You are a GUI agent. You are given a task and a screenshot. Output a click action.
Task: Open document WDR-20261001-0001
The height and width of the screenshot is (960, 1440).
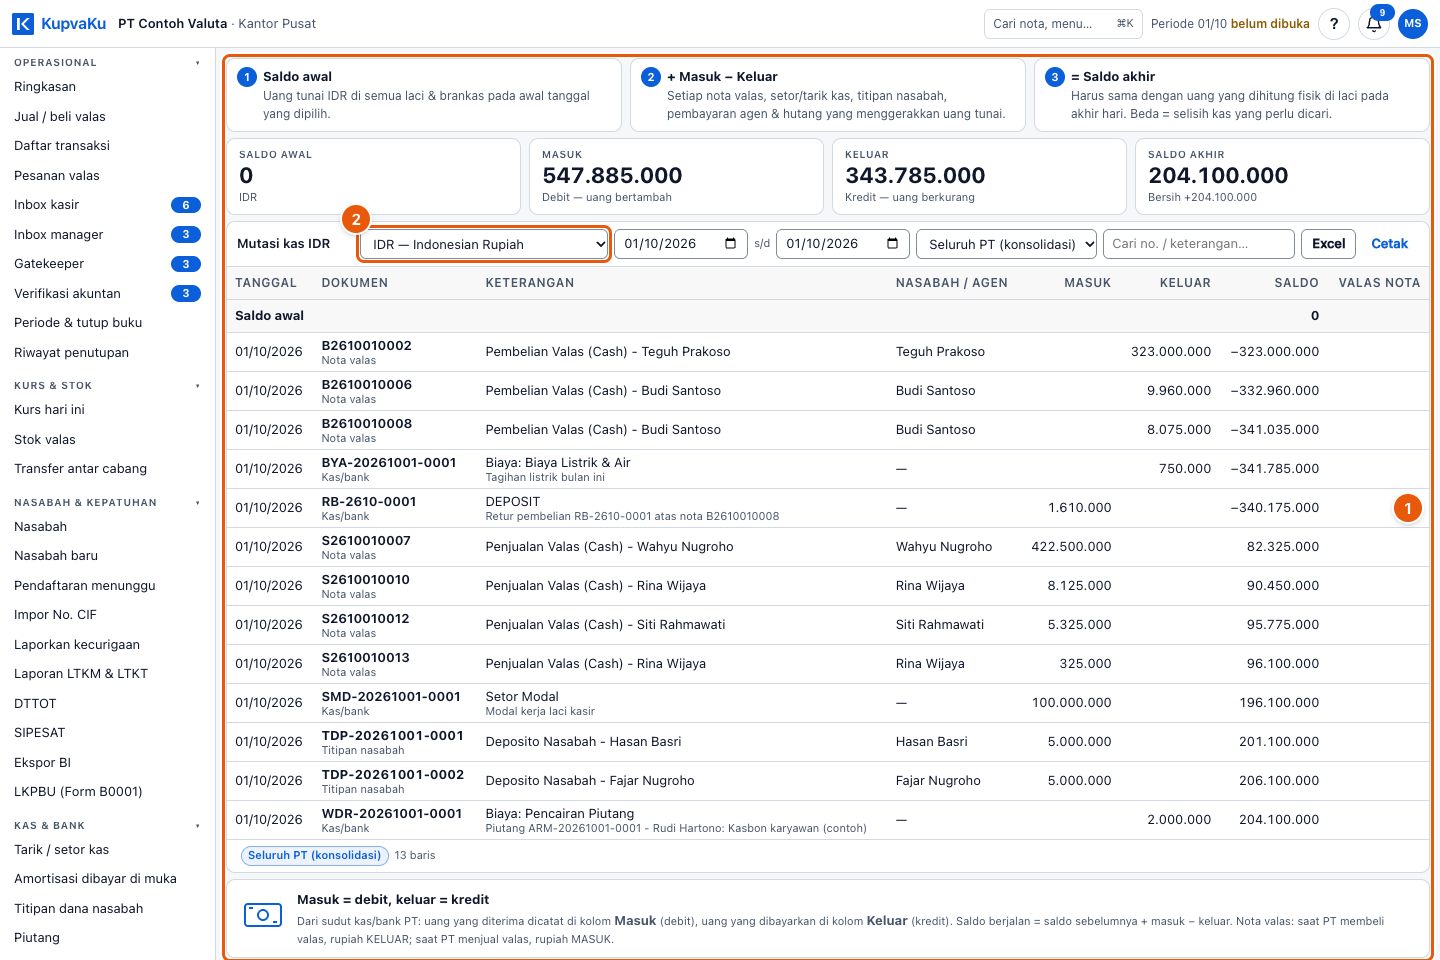coord(392,814)
